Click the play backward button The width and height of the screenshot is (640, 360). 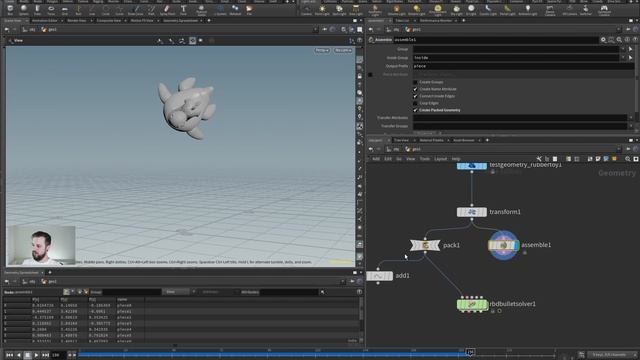pyautogui.click(x=19, y=355)
